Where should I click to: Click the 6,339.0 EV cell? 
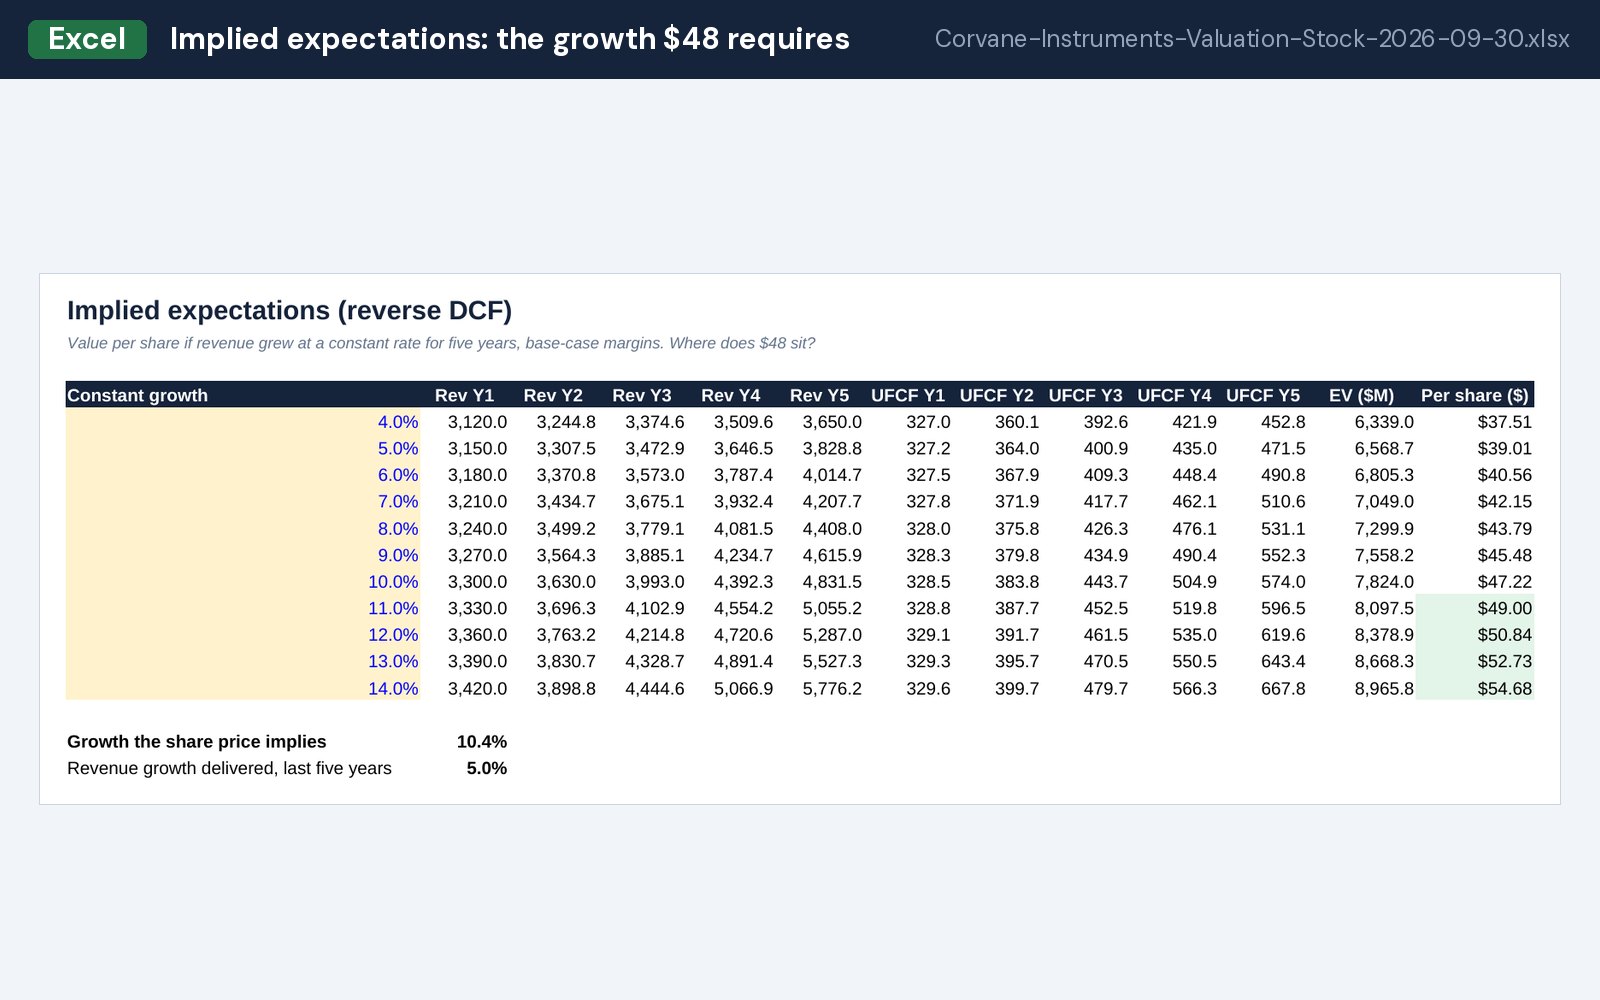[x=1384, y=422]
